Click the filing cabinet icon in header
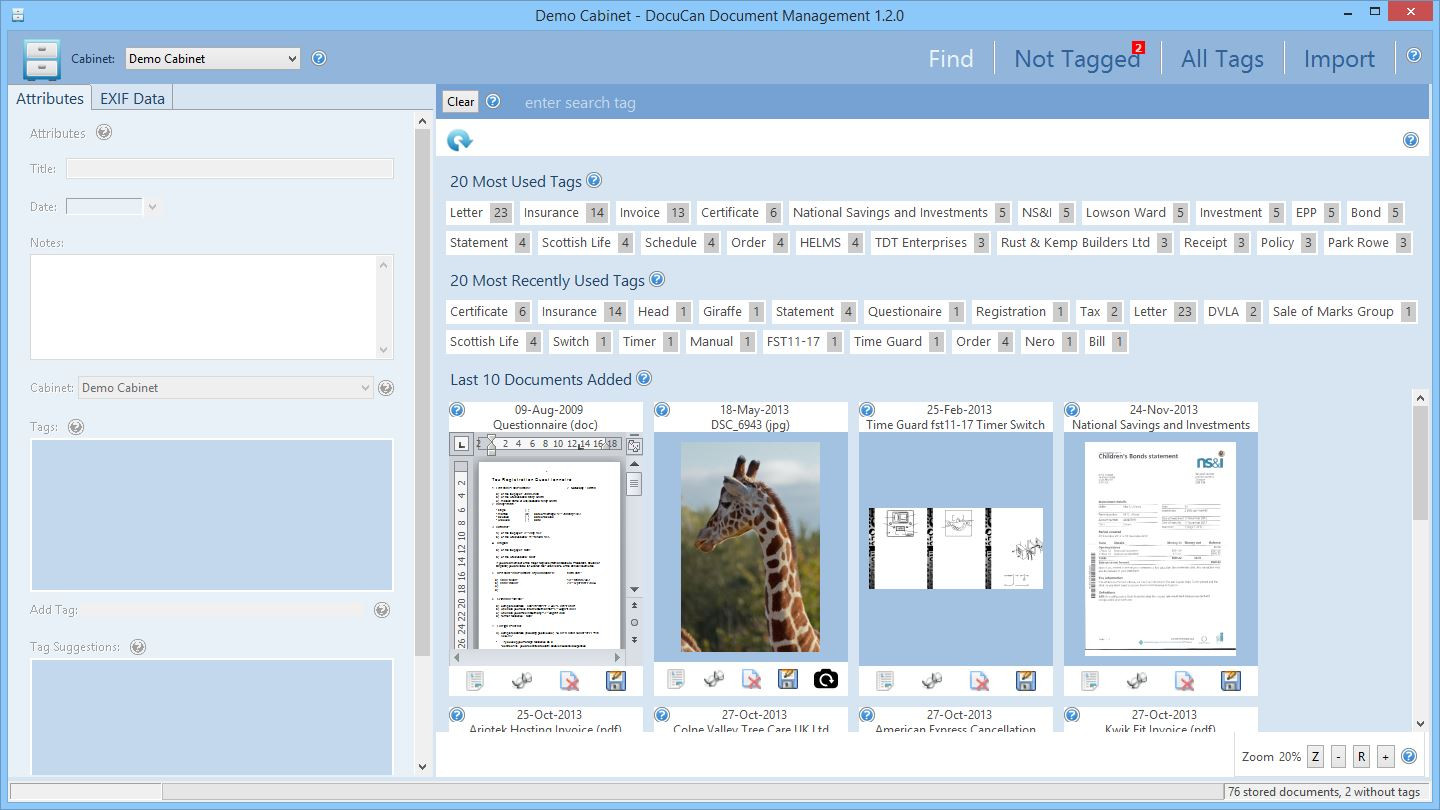Image resolution: width=1440 pixels, height=810 pixels. coord(41,60)
